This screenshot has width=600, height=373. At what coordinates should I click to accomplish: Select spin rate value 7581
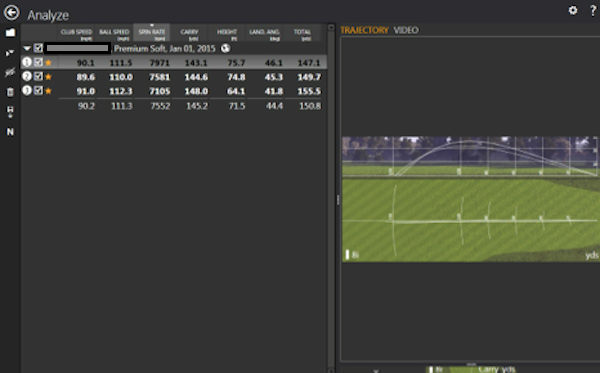coord(160,77)
